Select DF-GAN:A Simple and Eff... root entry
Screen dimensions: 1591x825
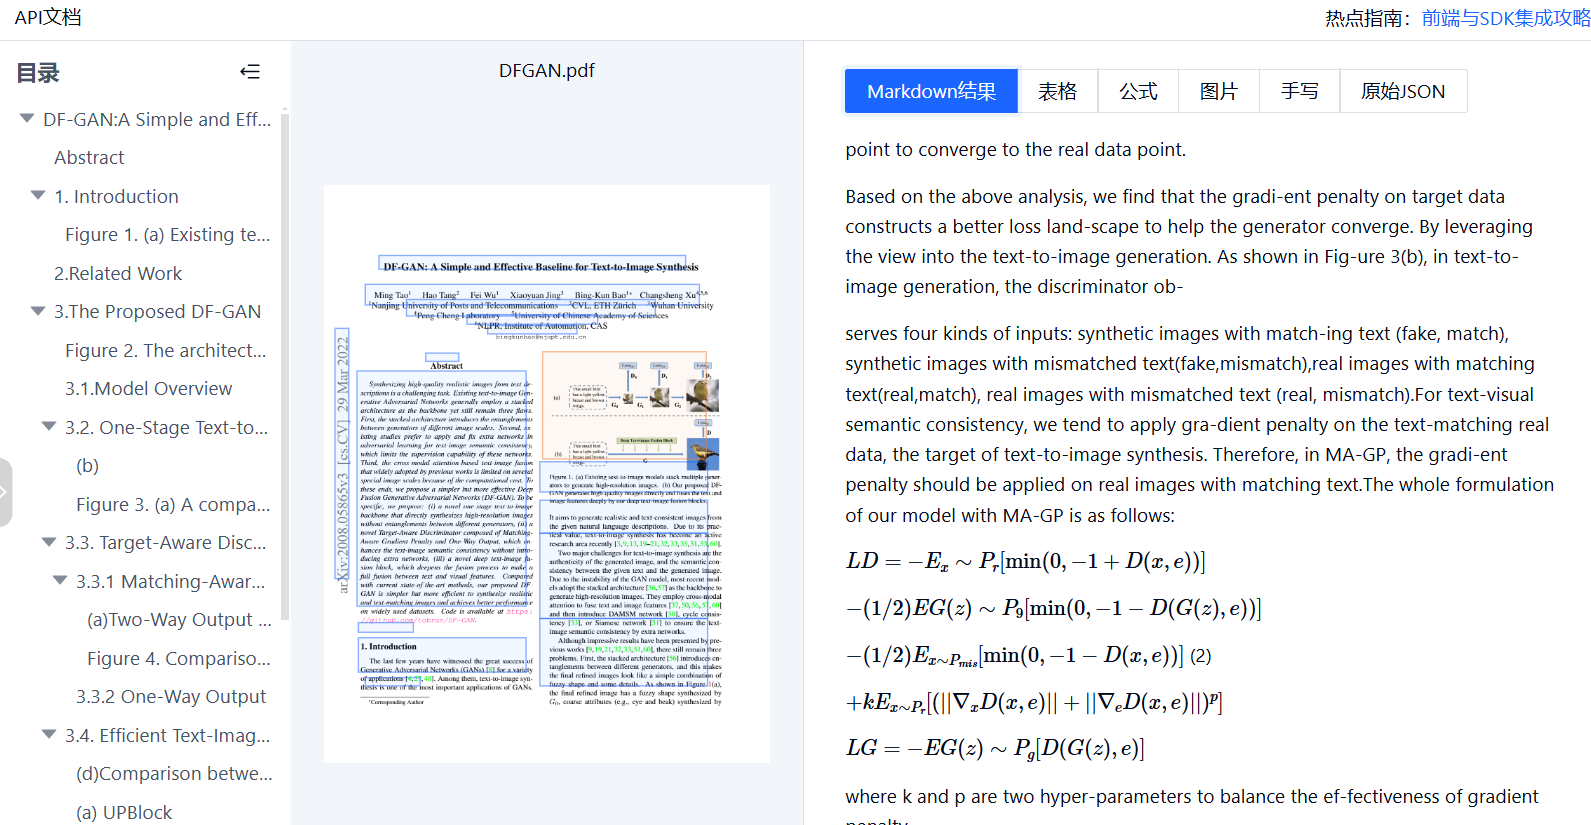tap(157, 120)
